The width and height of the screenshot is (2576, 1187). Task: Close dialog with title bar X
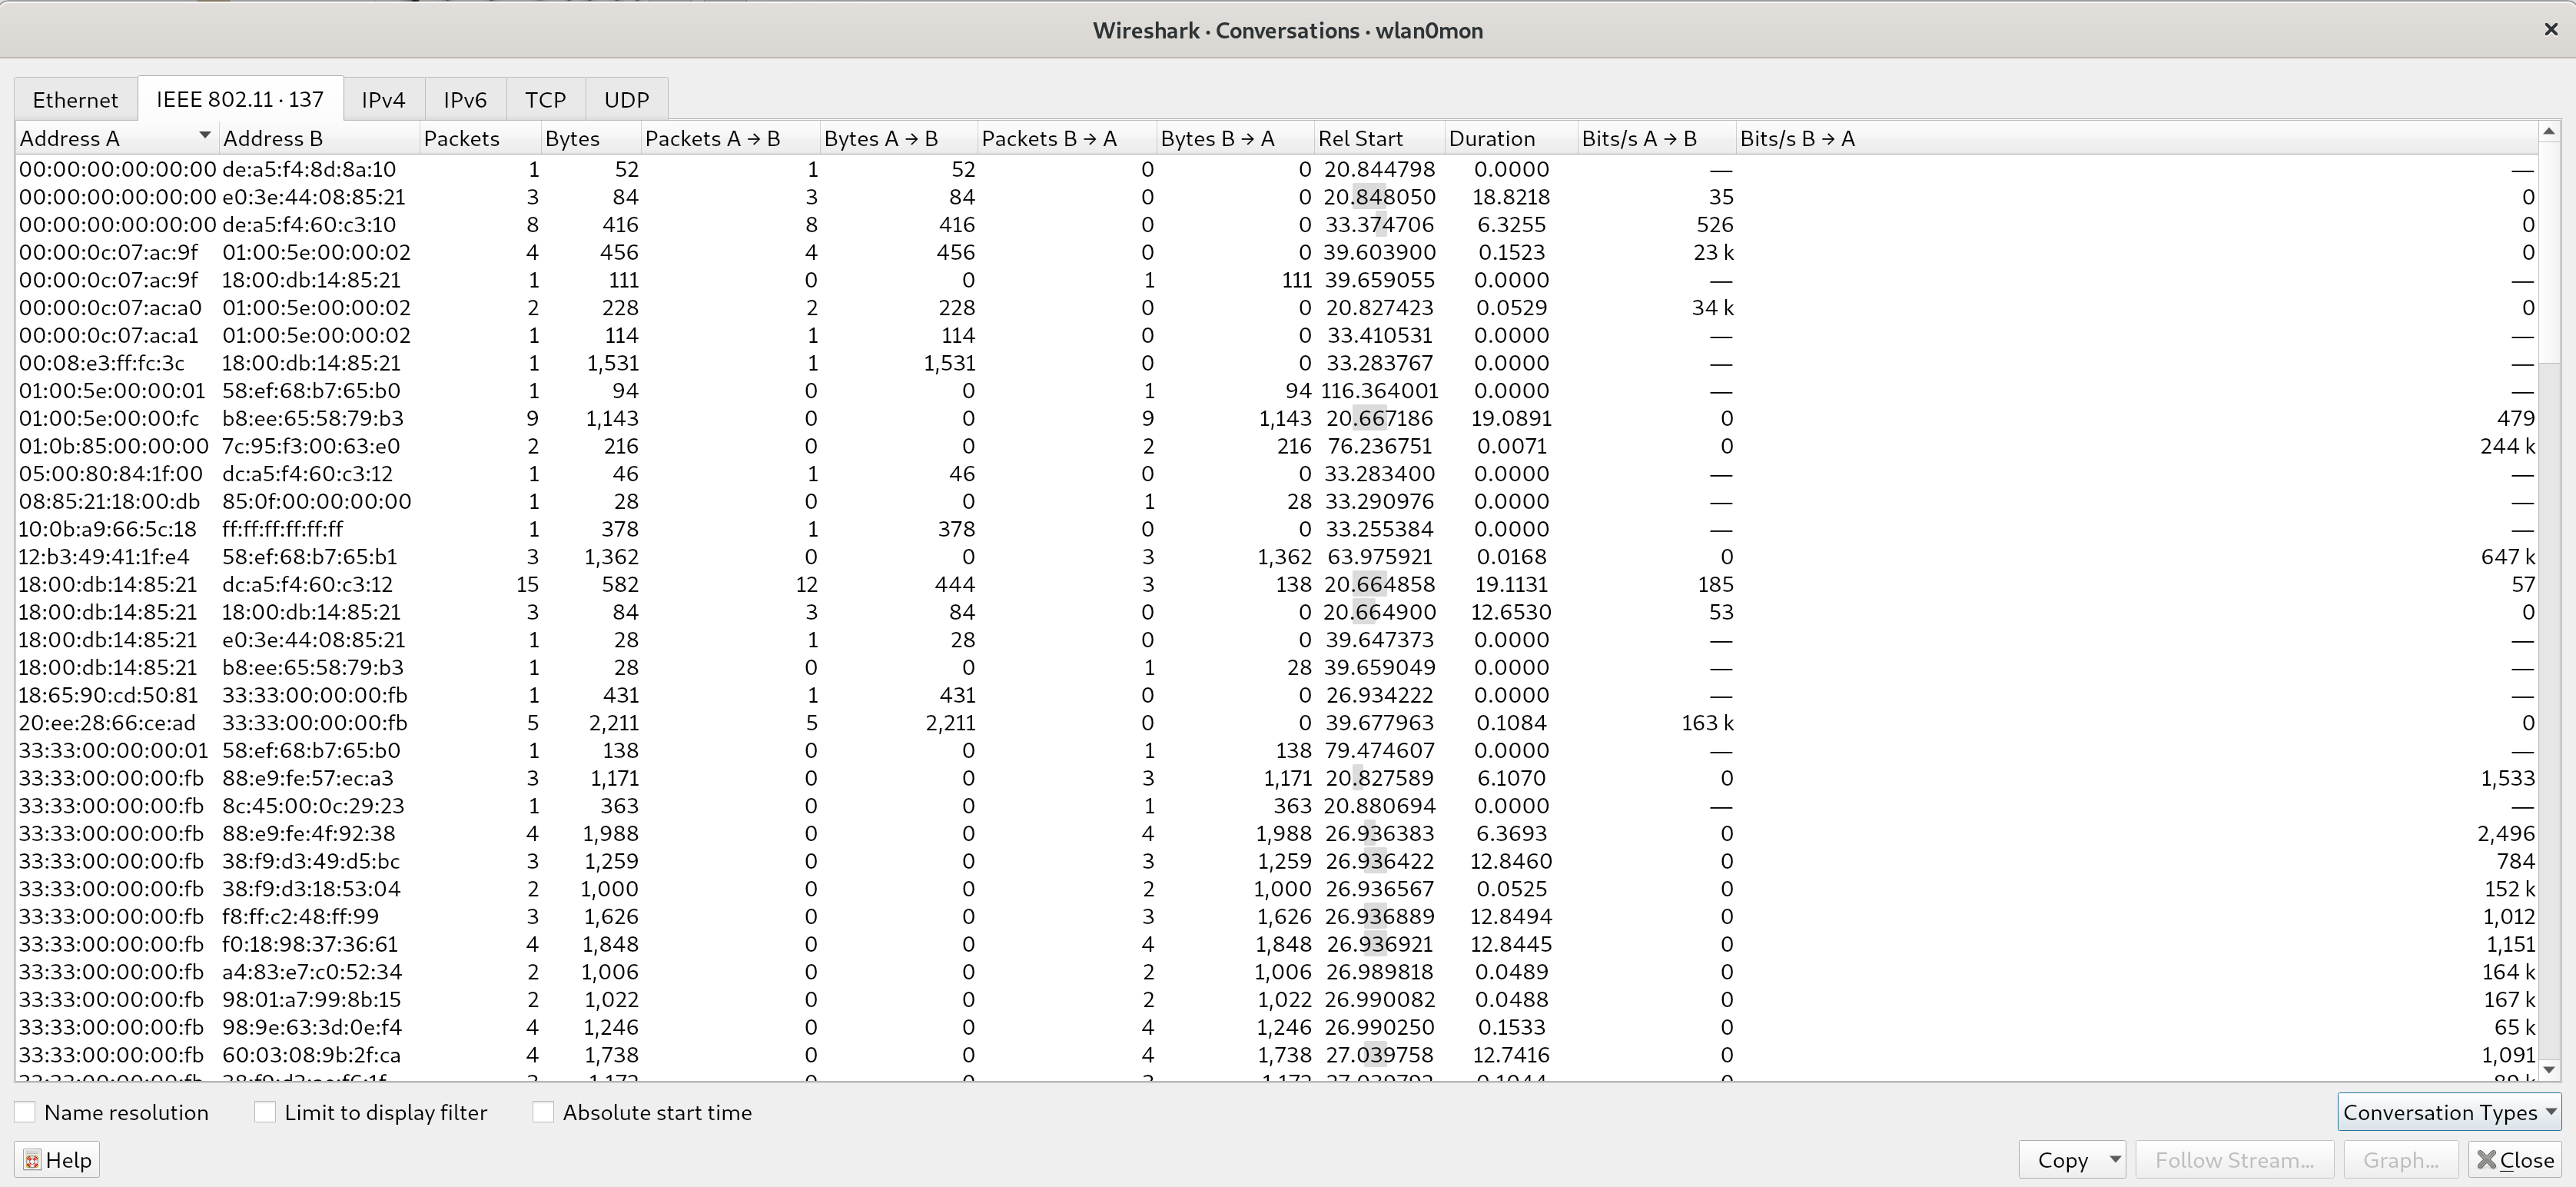point(2550,30)
